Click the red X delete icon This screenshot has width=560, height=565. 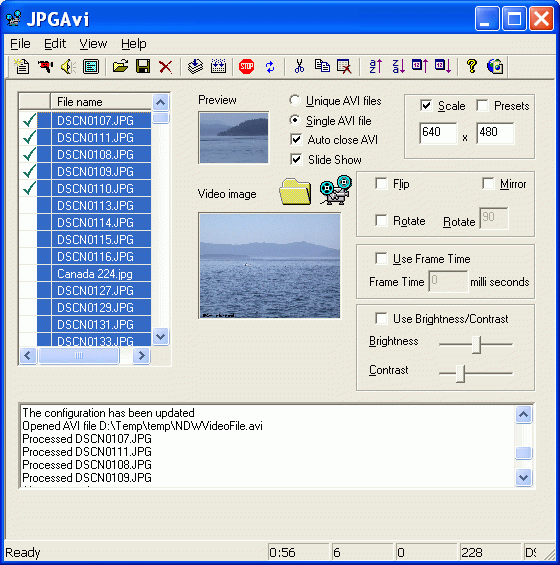click(165, 67)
